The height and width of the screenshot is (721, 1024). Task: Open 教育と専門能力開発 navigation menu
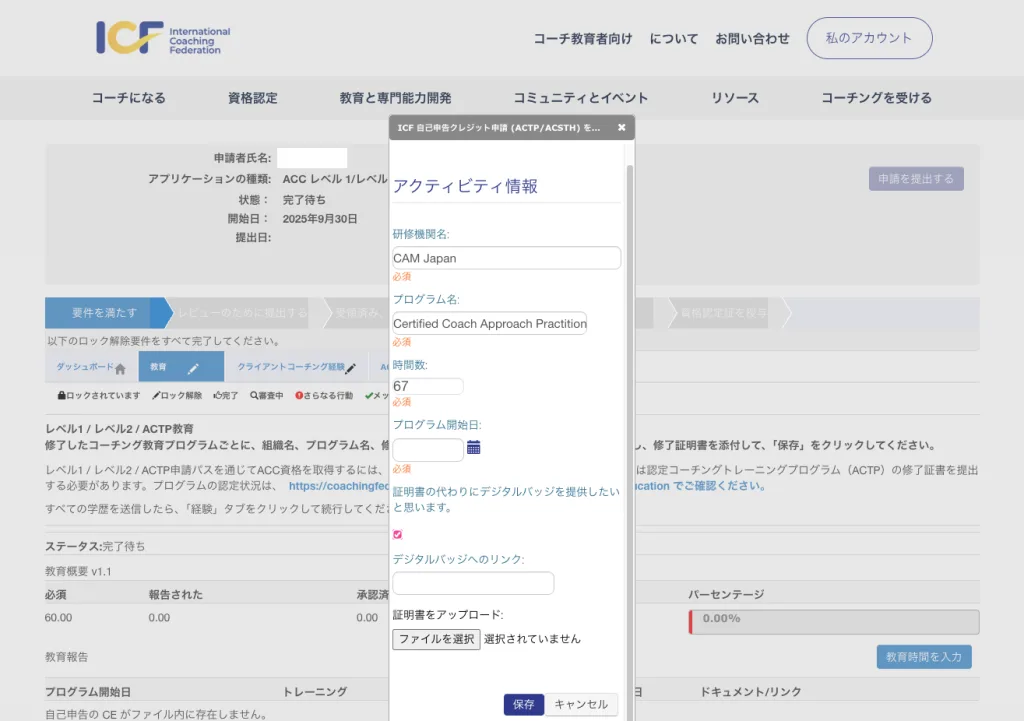[x=395, y=98]
